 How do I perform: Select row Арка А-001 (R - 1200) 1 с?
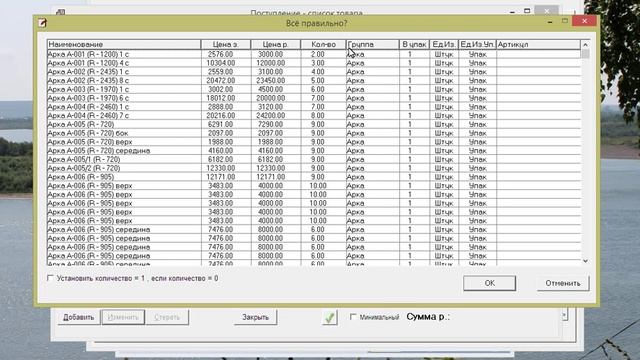[x=313, y=54]
